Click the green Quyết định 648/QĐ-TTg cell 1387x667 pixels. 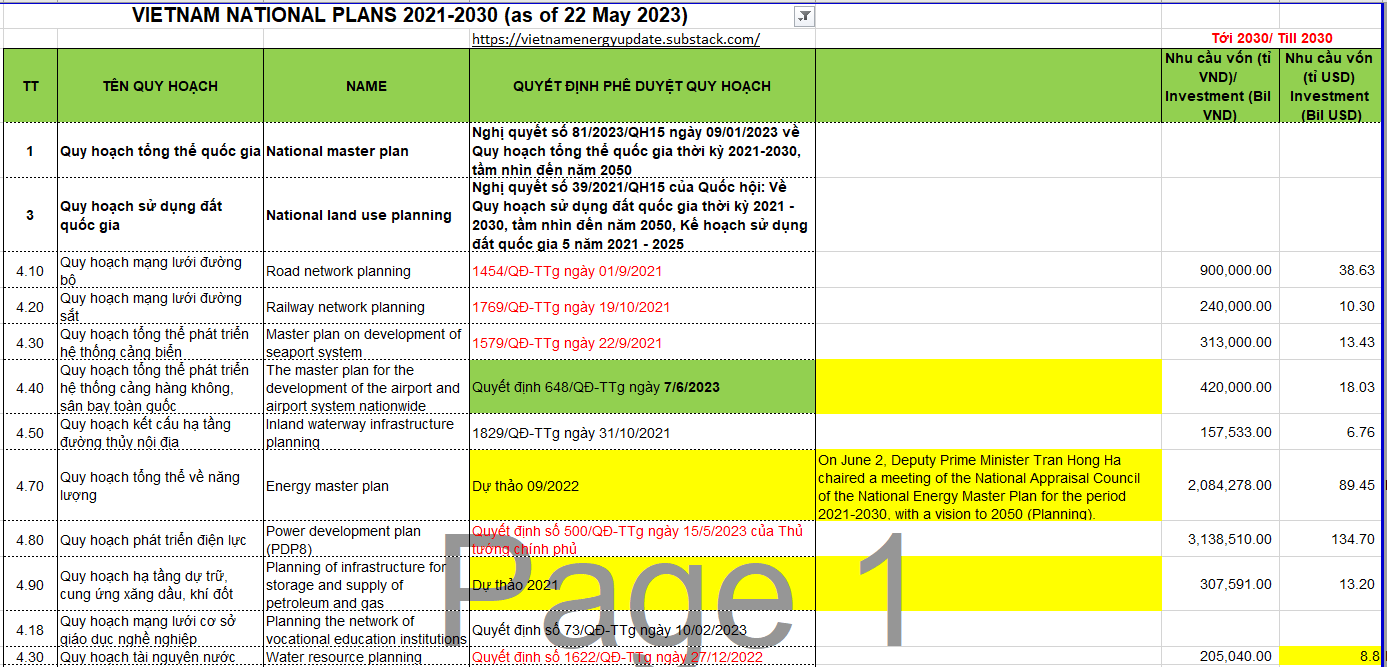pyautogui.click(x=643, y=387)
